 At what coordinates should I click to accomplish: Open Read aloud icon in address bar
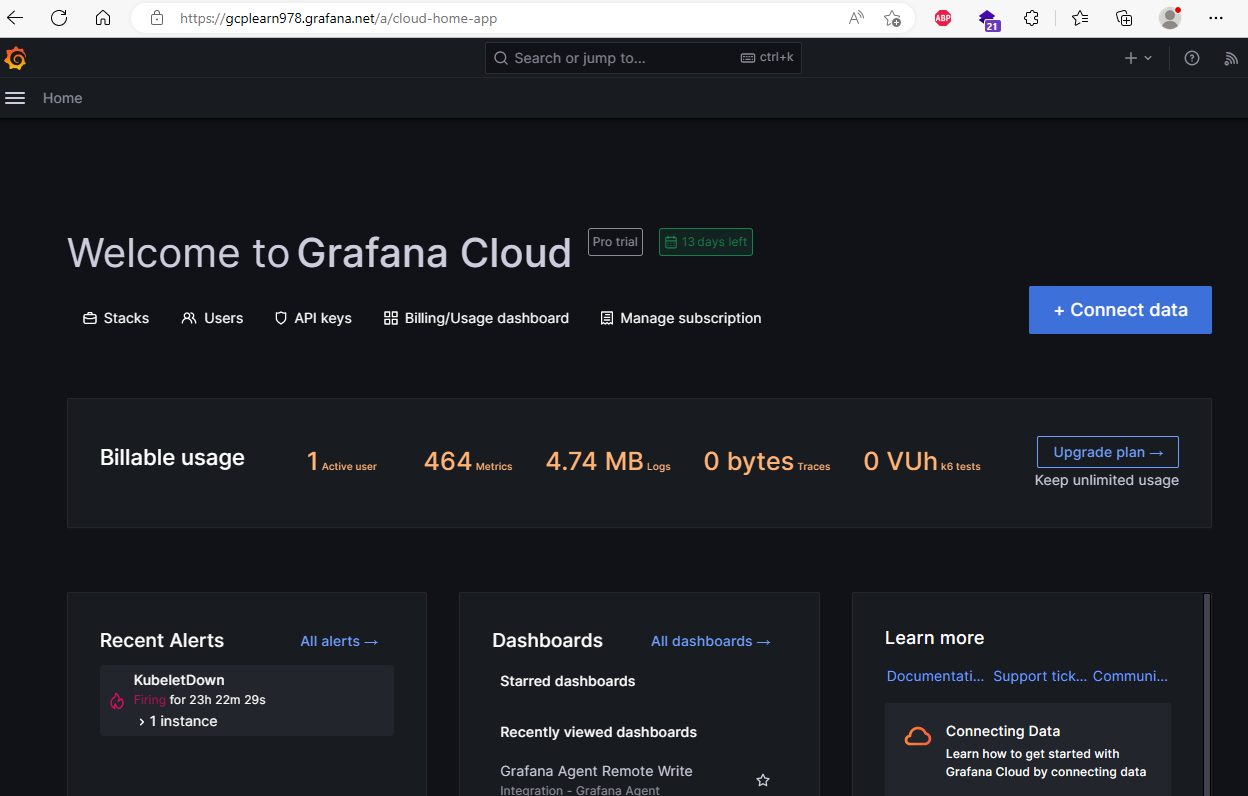tap(856, 18)
